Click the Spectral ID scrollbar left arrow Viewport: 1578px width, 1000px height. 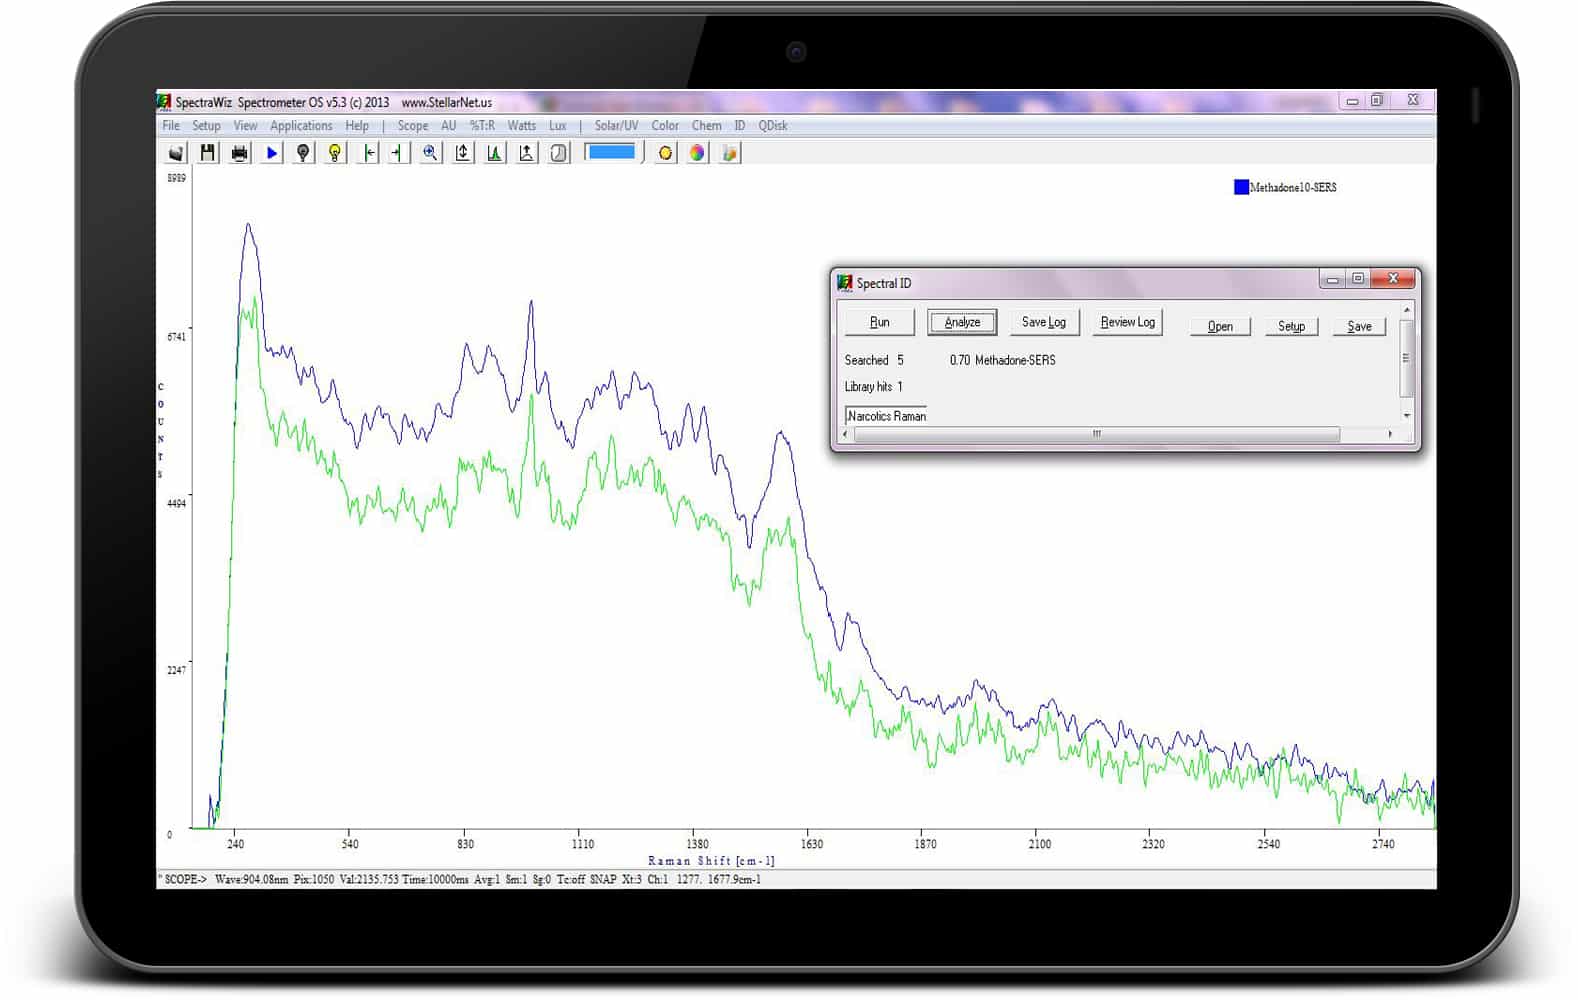[x=846, y=434]
